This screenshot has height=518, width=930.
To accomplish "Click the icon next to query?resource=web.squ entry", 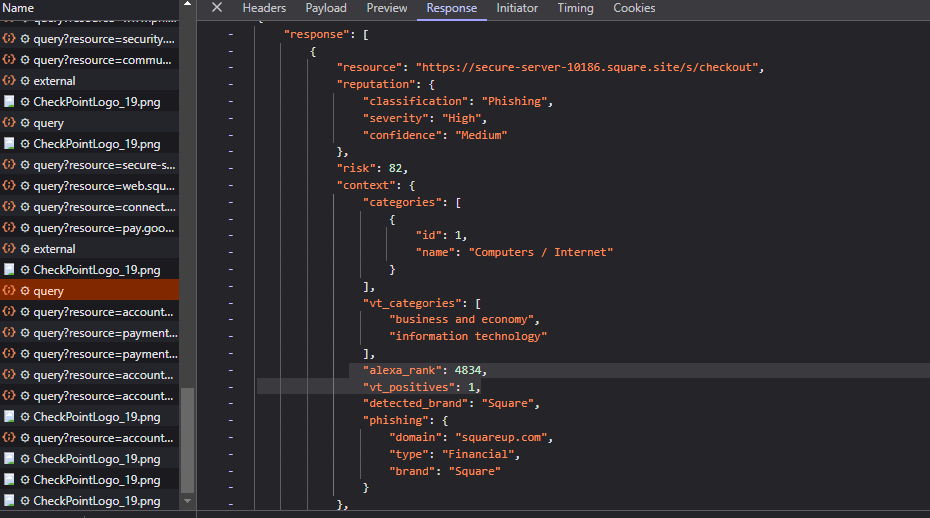I will (9, 186).
